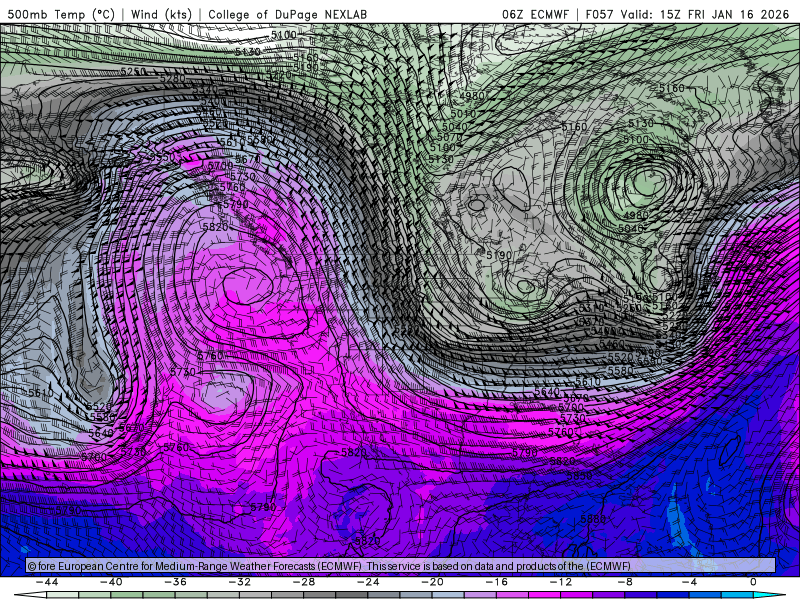Click the 5280 height contour label

pyautogui.click(x=172, y=78)
